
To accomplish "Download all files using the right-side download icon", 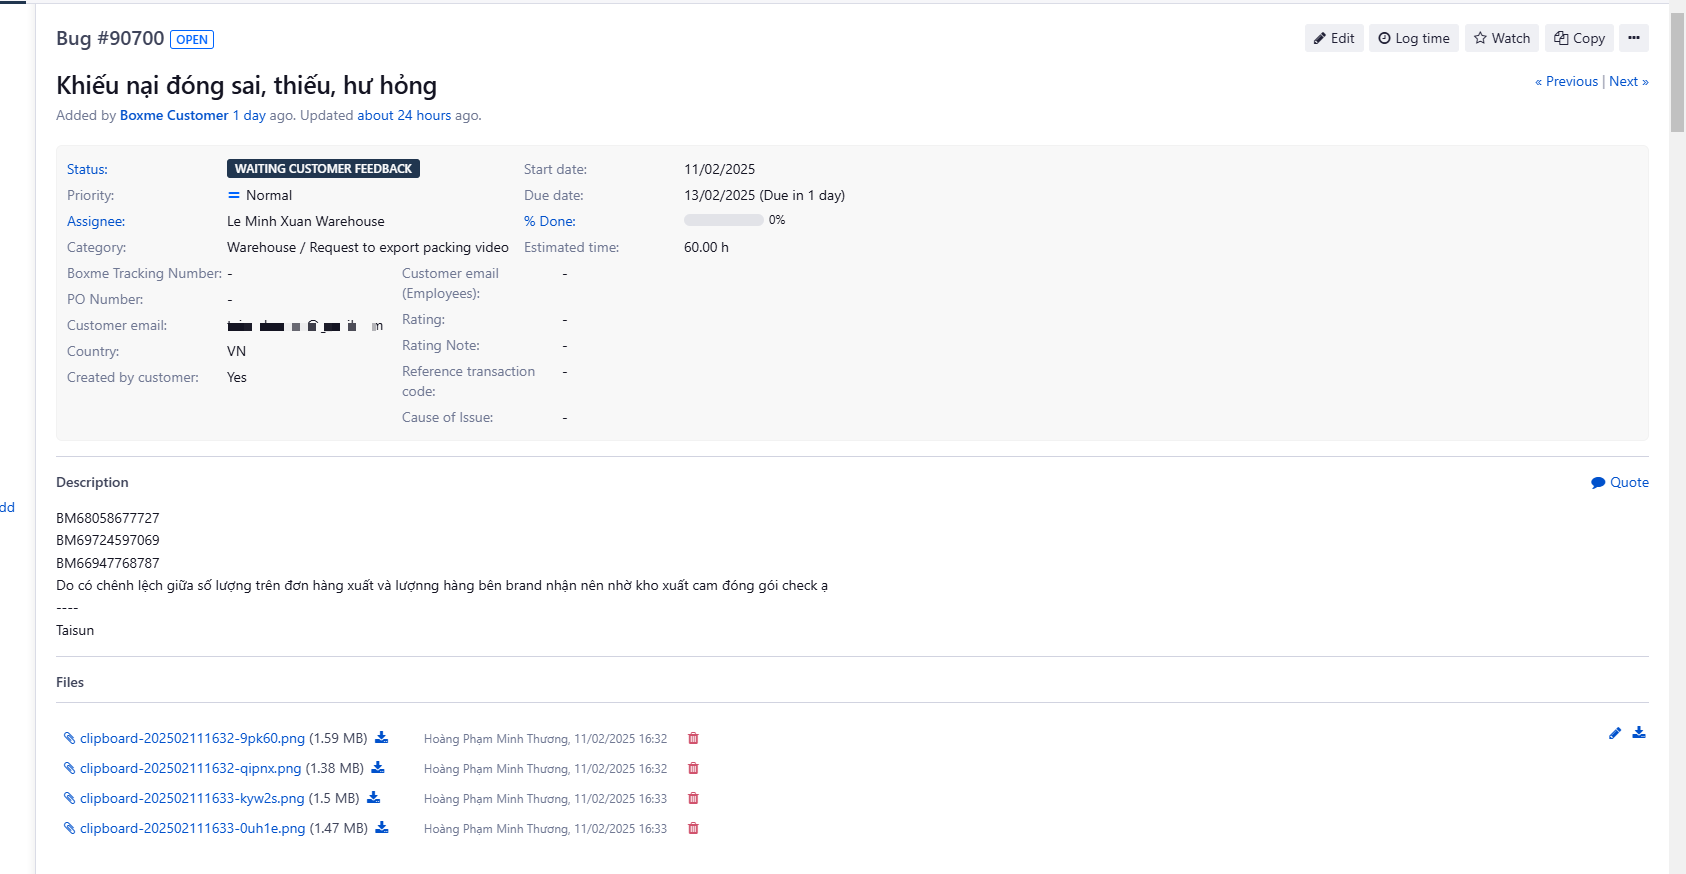I will click(1639, 733).
